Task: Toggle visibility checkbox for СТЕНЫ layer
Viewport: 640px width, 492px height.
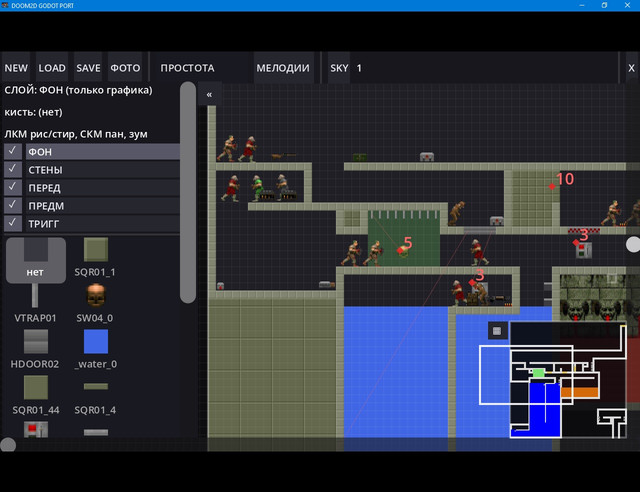Action: tap(13, 169)
